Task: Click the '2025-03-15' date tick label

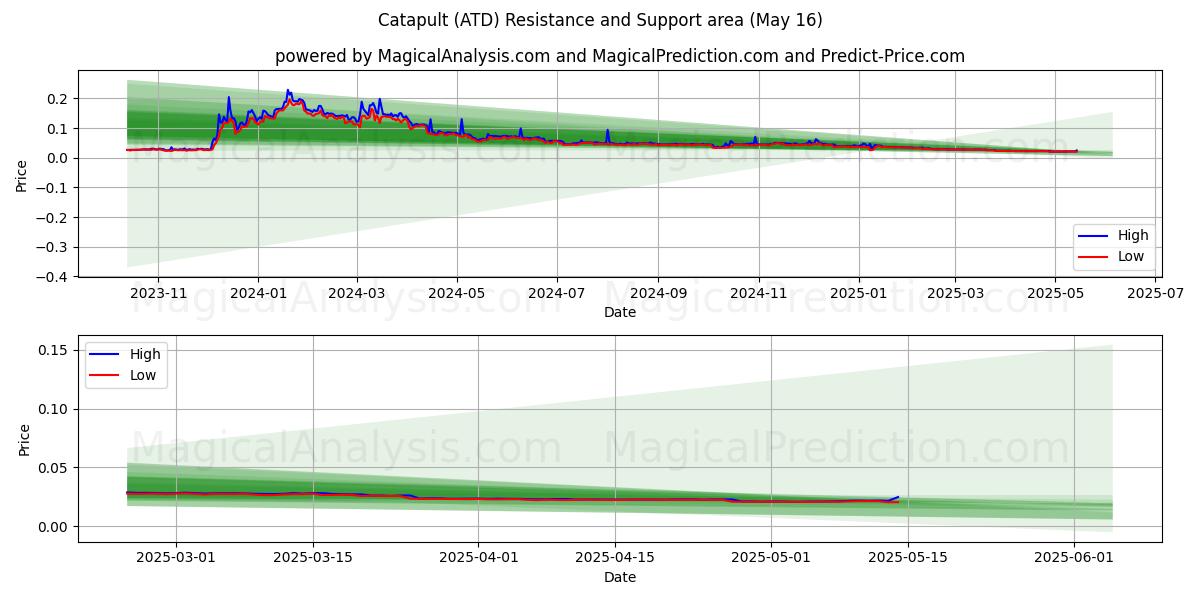Action: 313,558
